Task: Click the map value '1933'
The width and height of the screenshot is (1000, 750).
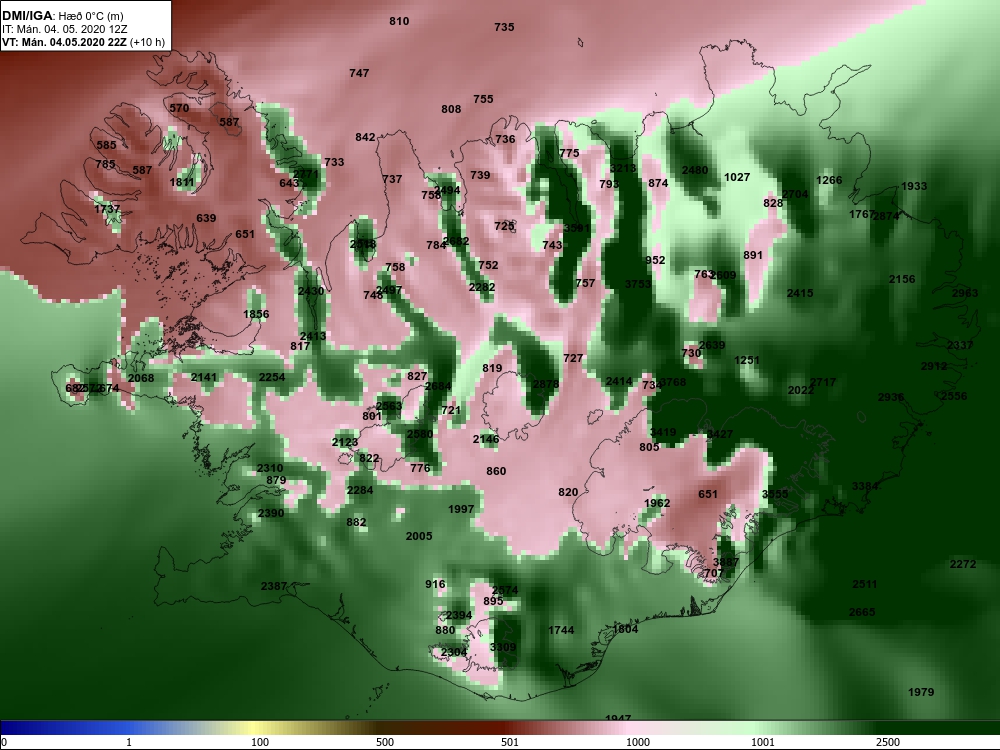Action: [x=914, y=186]
